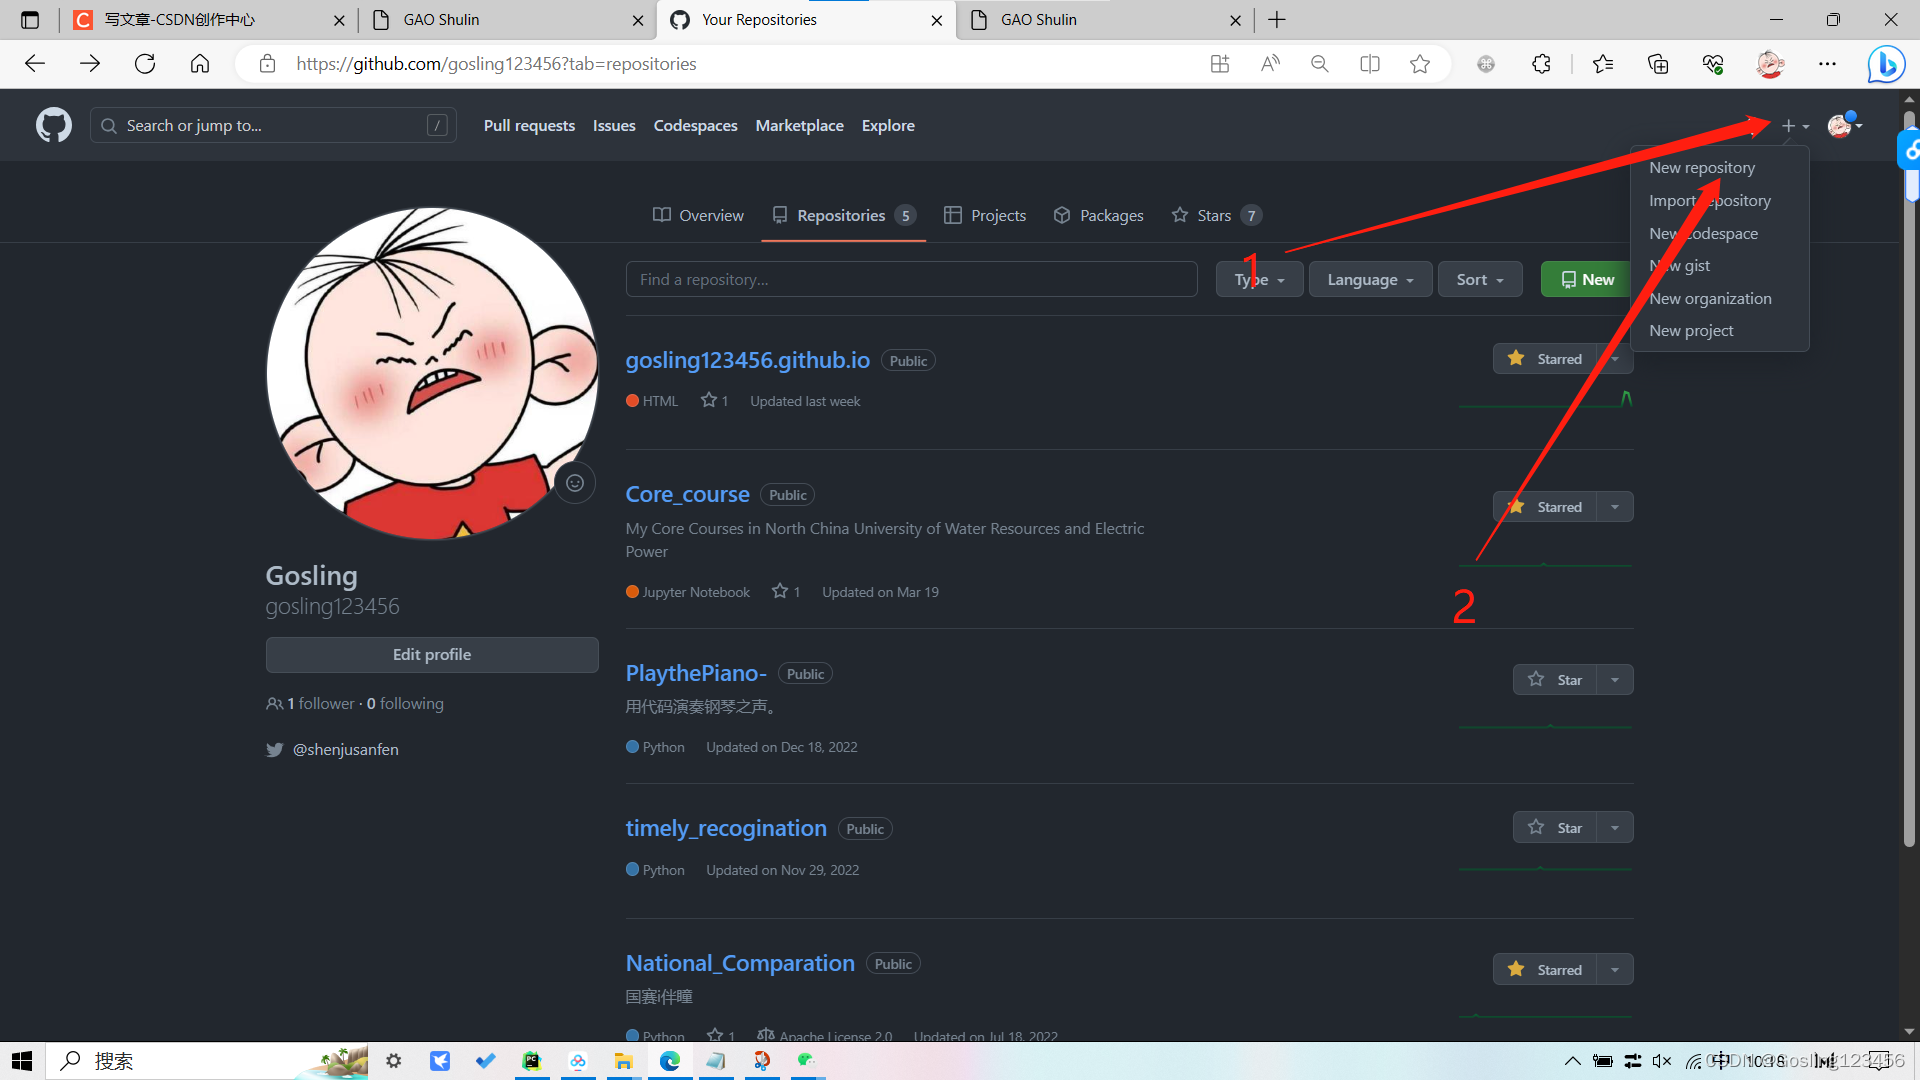Open Explore in the header navigation
Screen dimensions: 1920x1080
[888, 125]
